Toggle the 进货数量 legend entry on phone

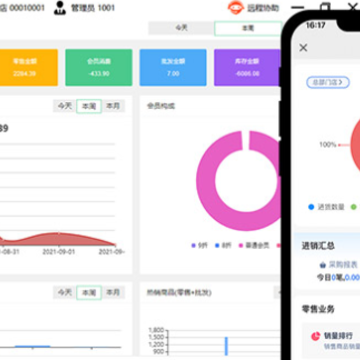click(x=326, y=207)
